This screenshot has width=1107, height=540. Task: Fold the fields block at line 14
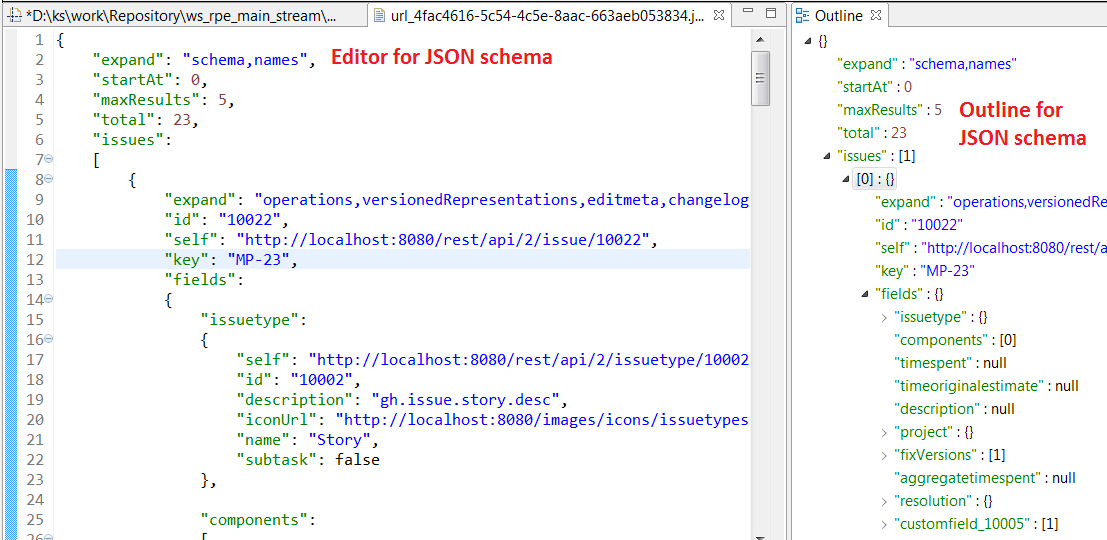49,300
